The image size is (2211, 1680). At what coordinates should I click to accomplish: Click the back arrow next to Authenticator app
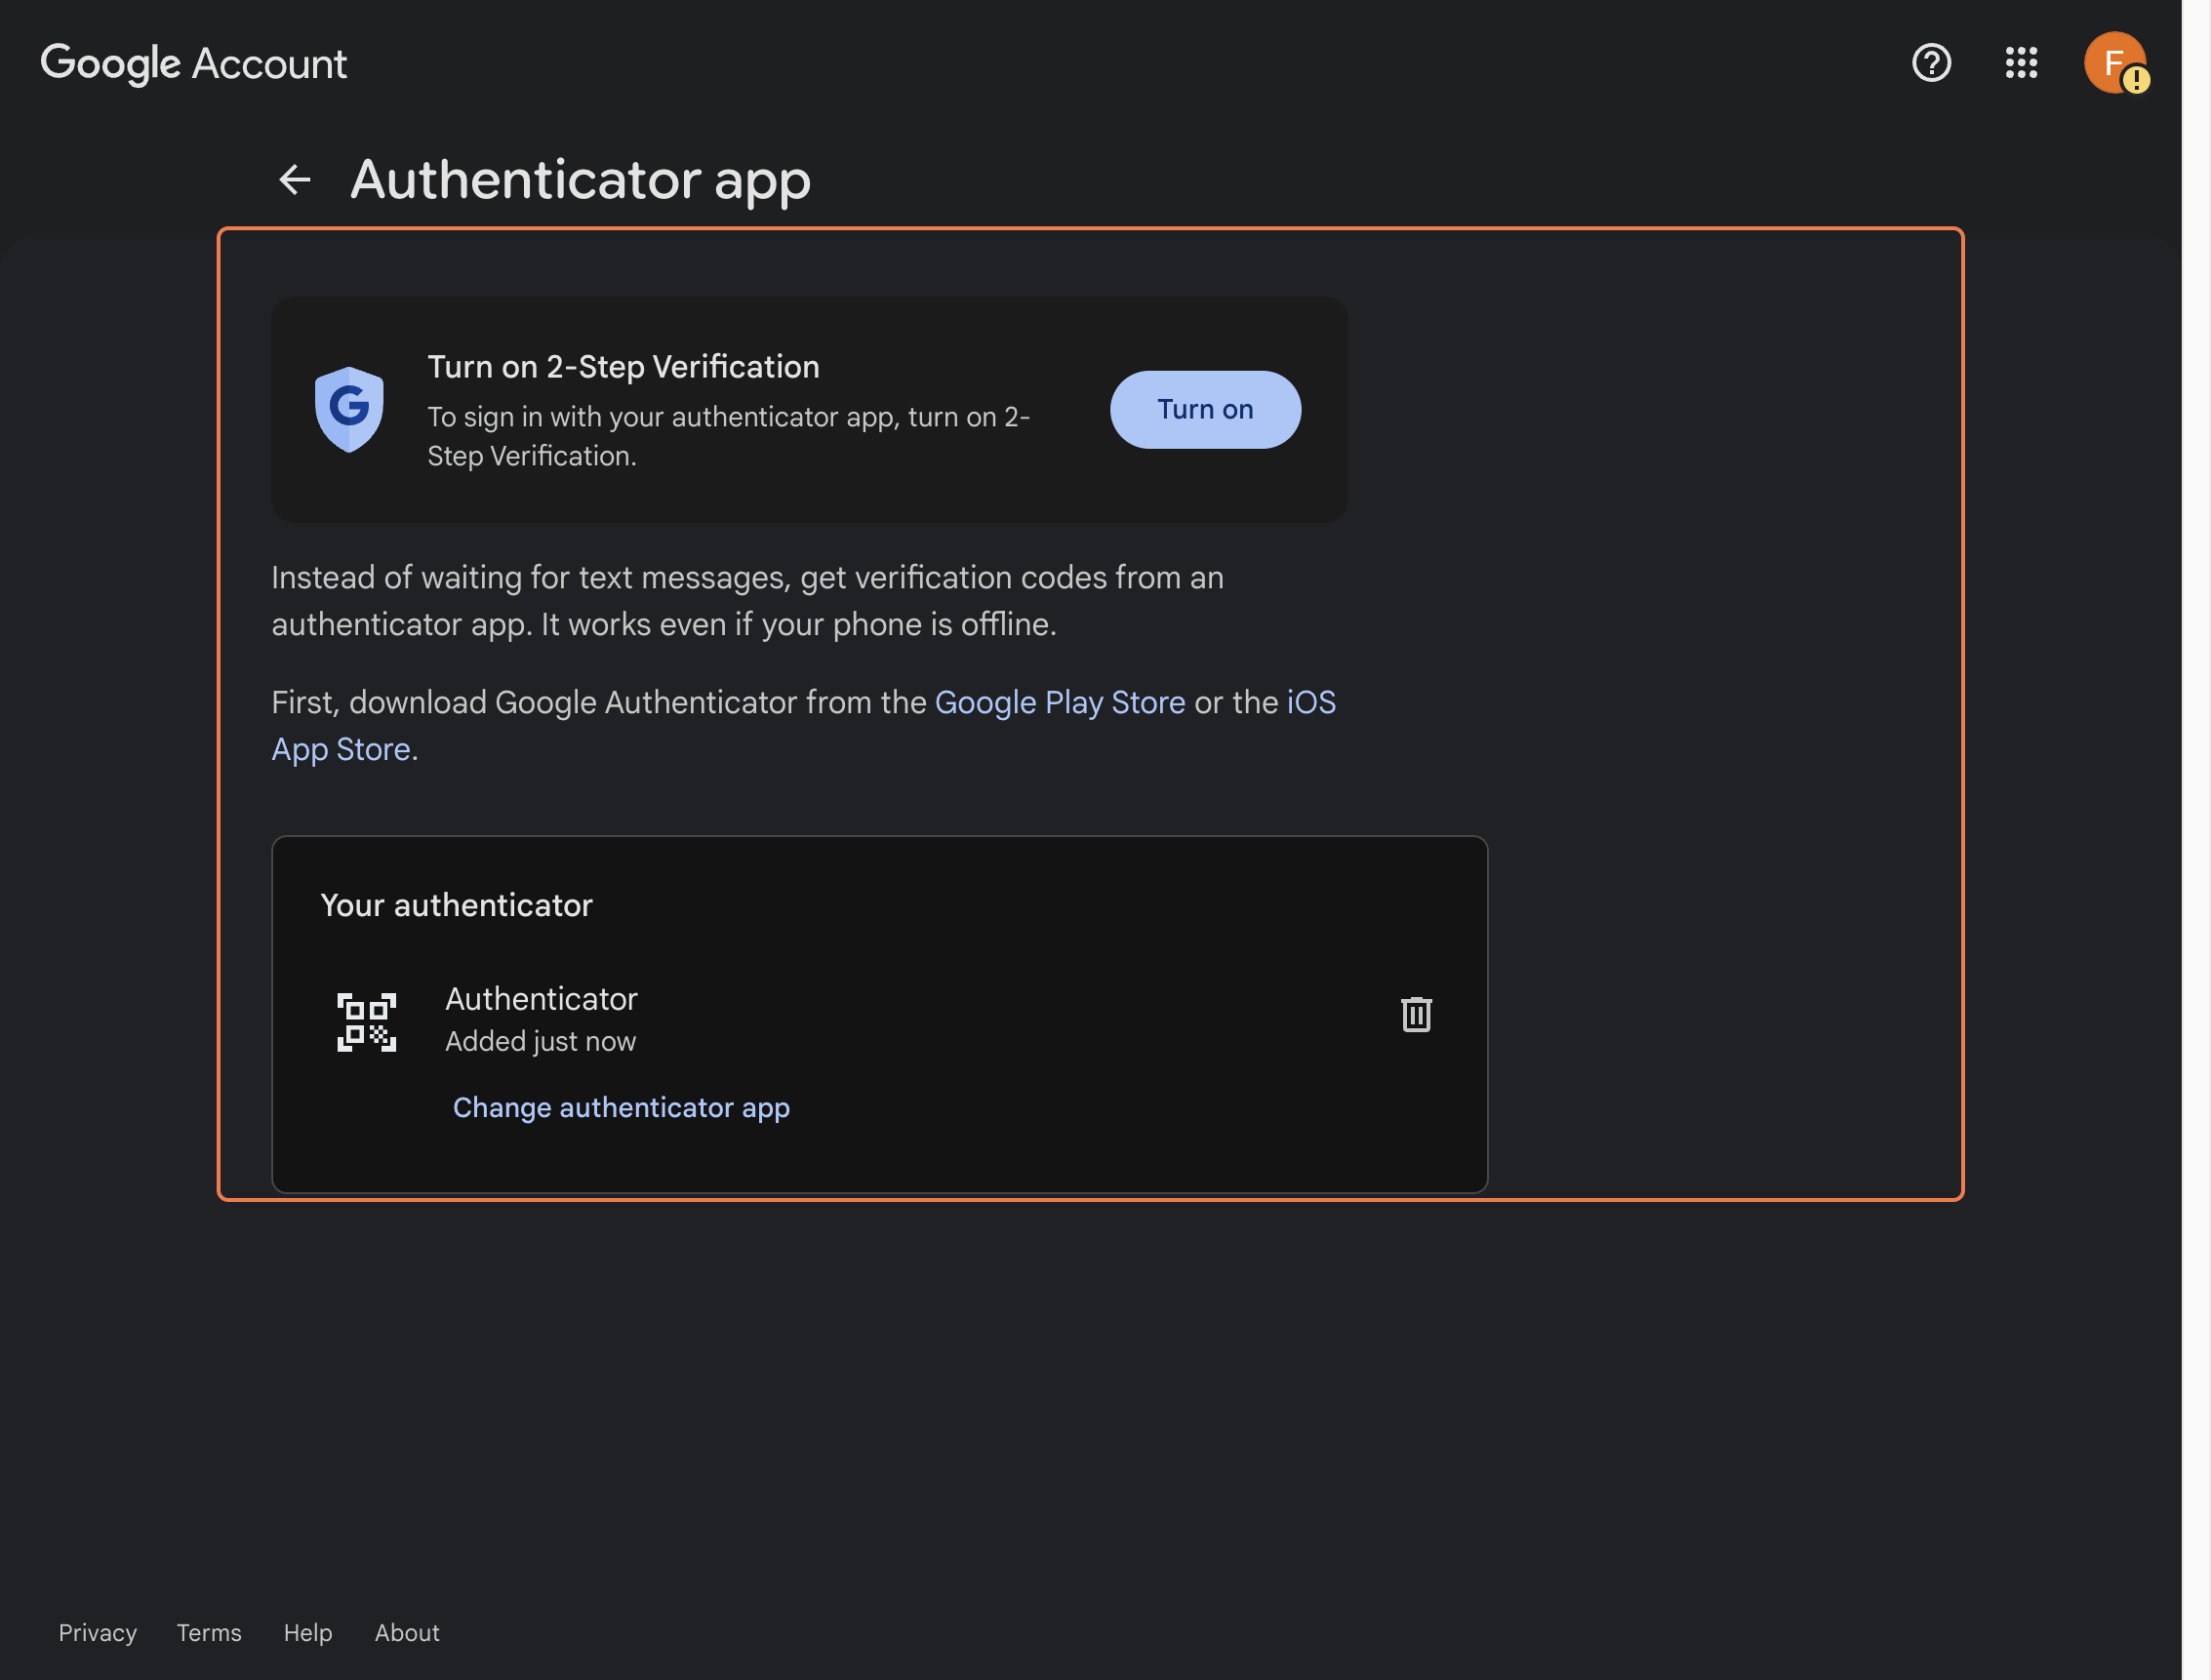pos(294,180)
